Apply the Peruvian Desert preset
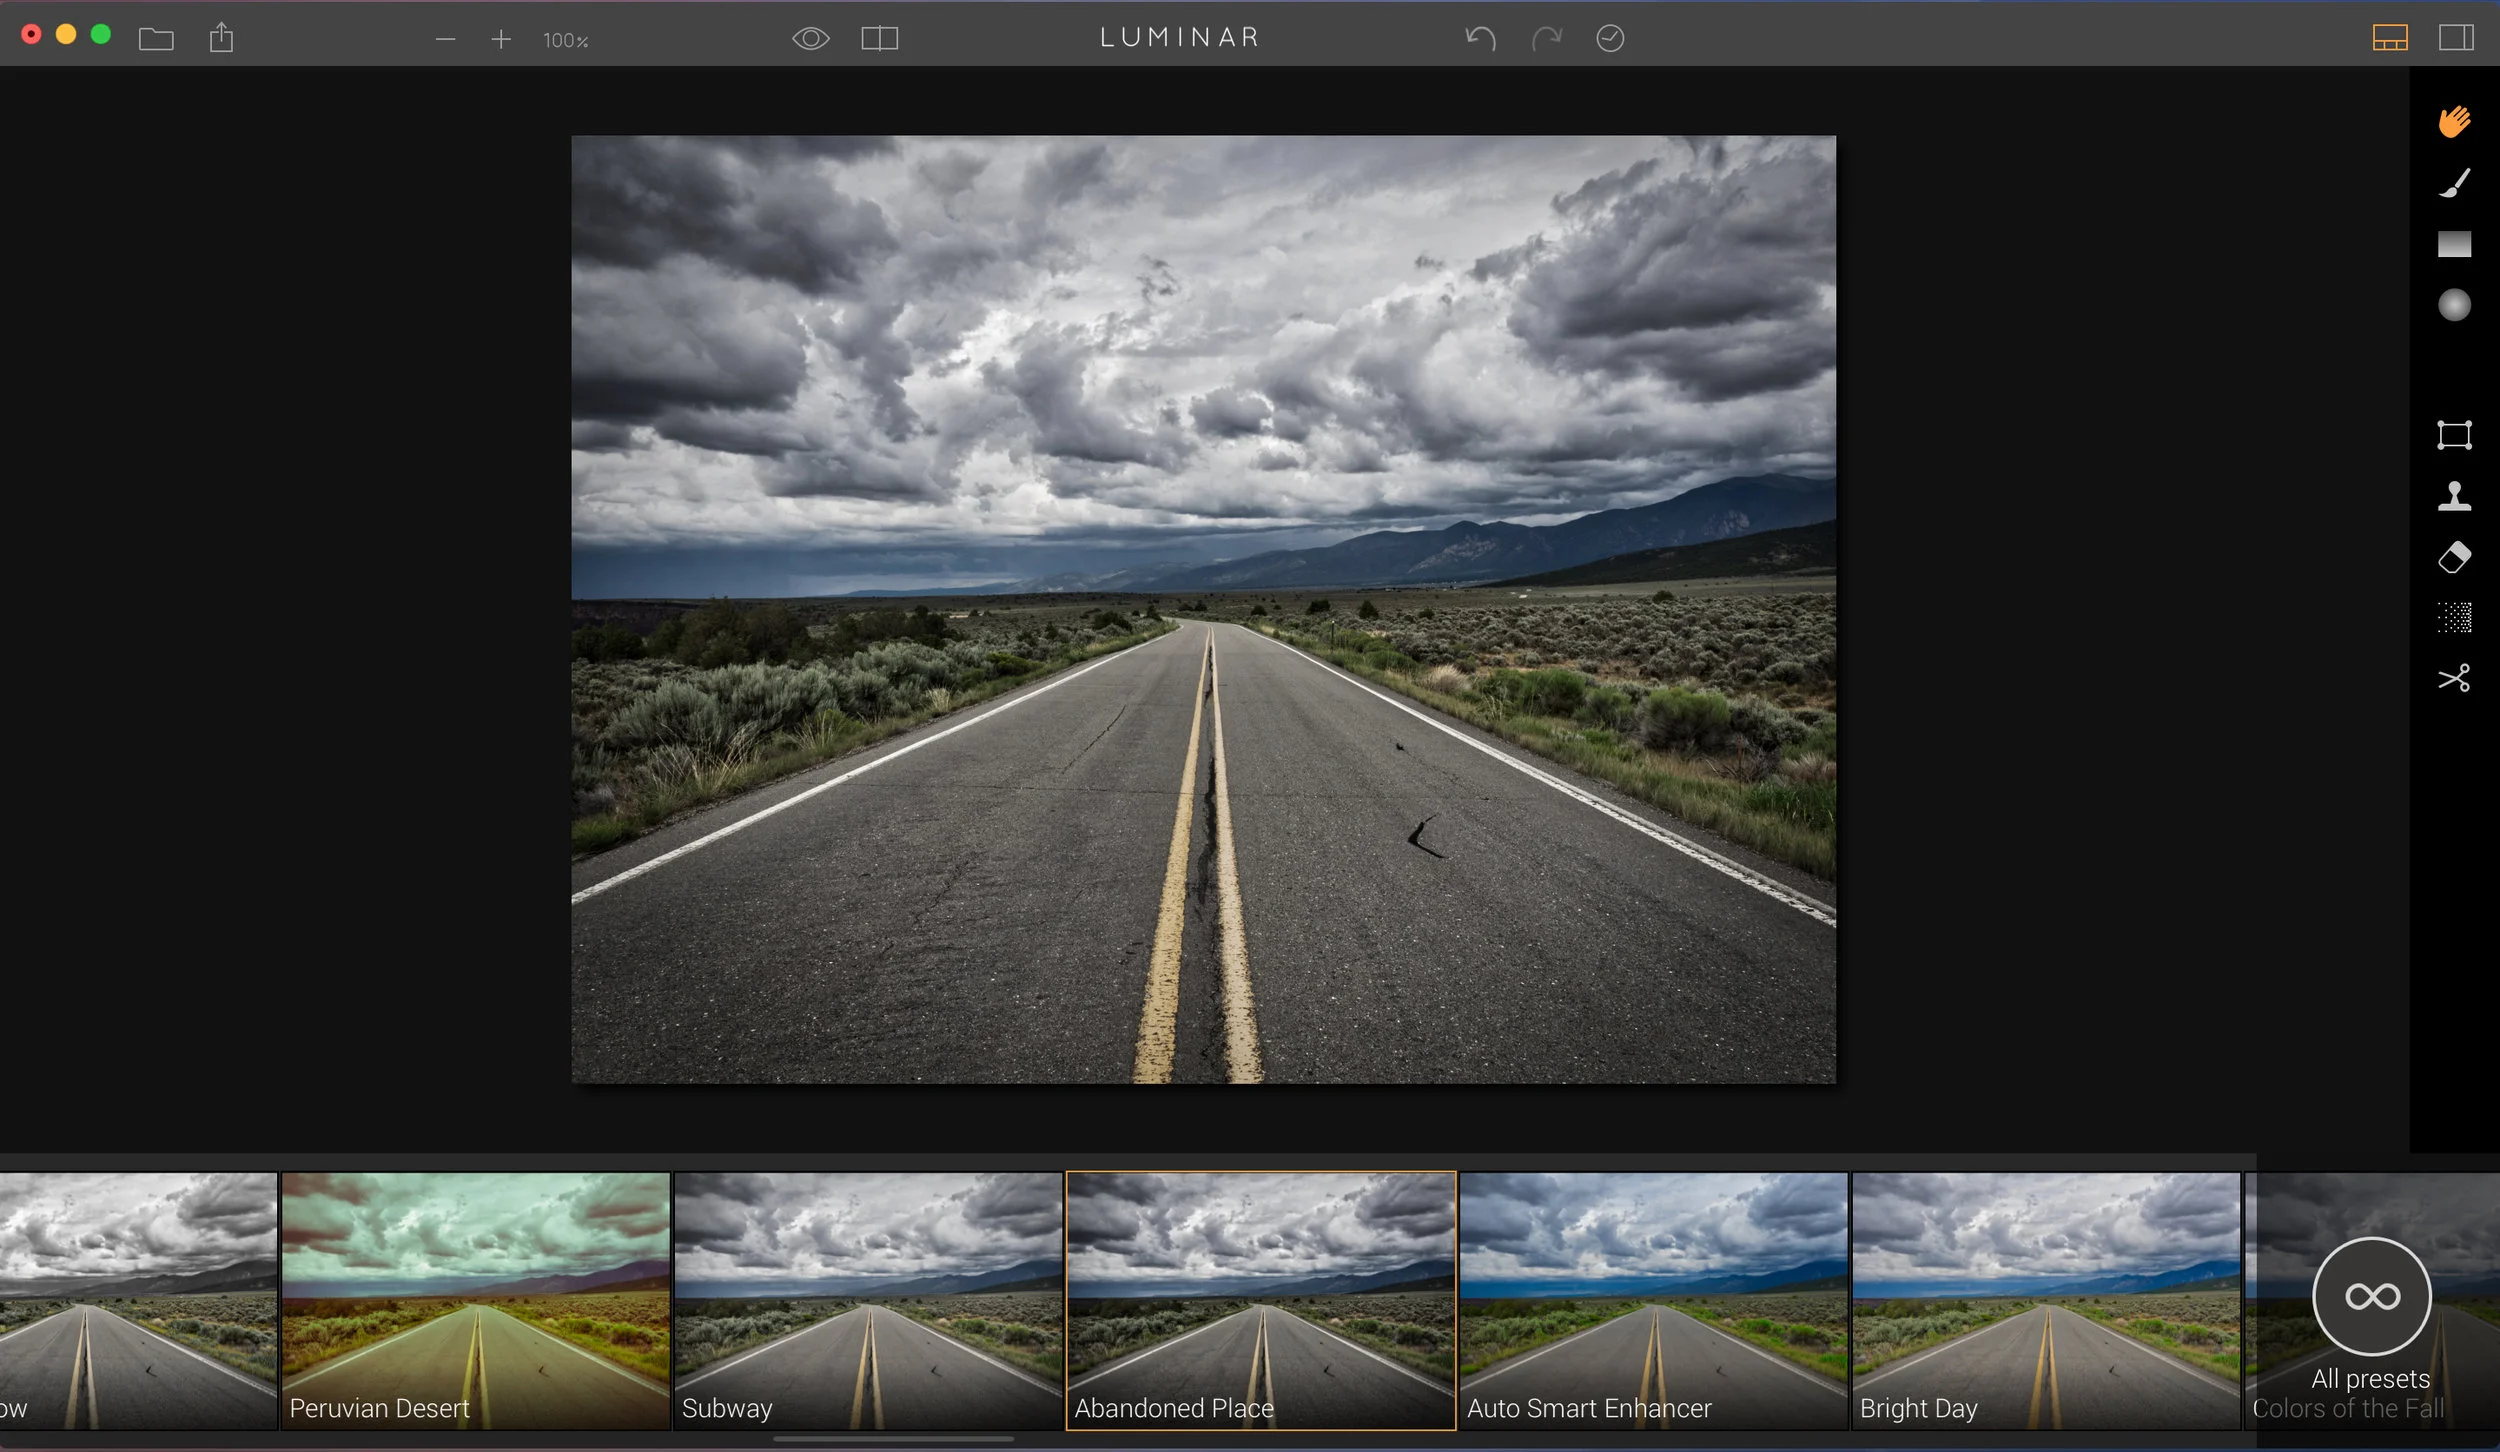This screenshot has height=1452, width=2500. pos(475,1300)
